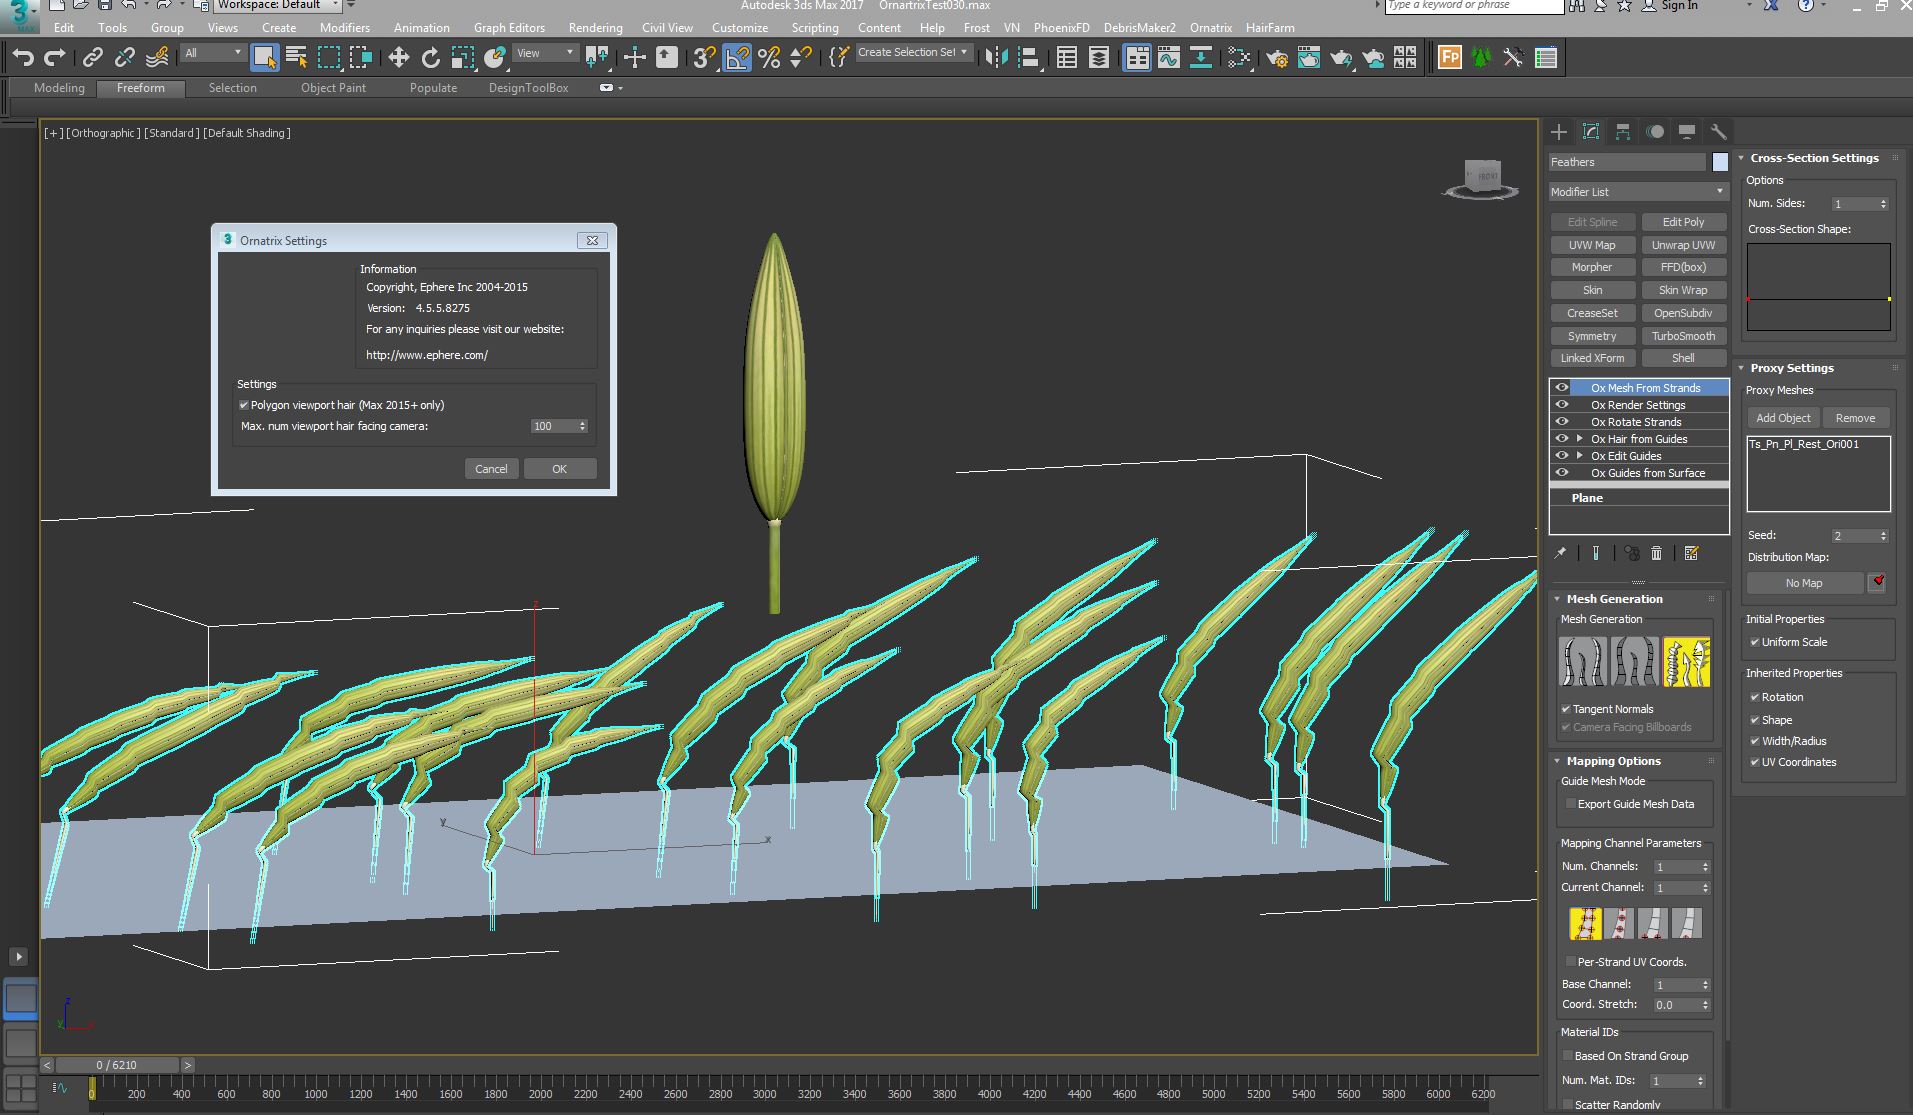Click the Feathers object color swatch
Viewport: 1913px width, 1115px height.
coord(1720,162)
